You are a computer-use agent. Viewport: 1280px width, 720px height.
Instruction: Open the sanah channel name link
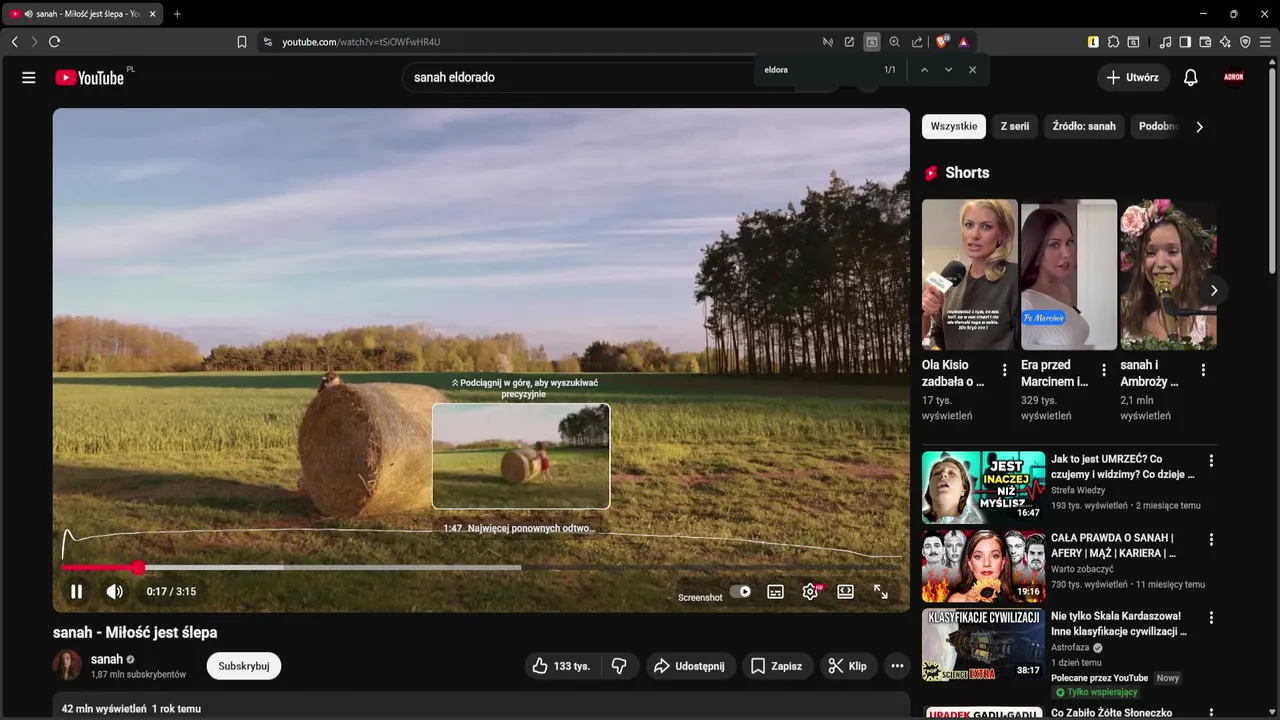[106, 659]
